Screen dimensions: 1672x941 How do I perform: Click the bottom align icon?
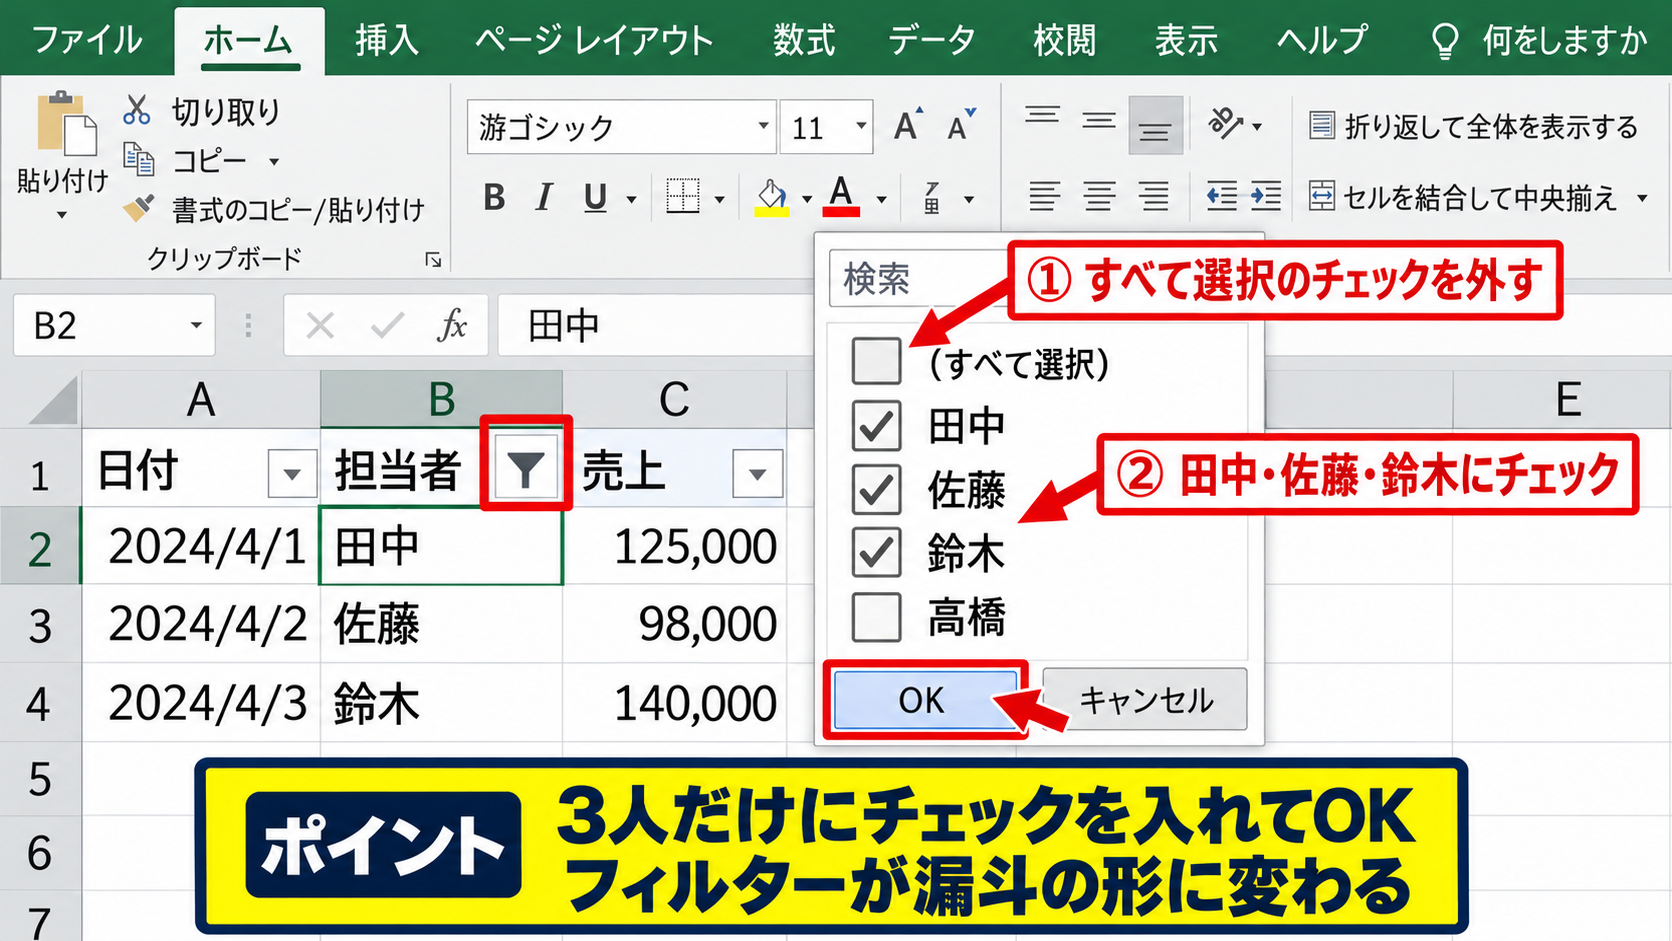[1155, 126]
